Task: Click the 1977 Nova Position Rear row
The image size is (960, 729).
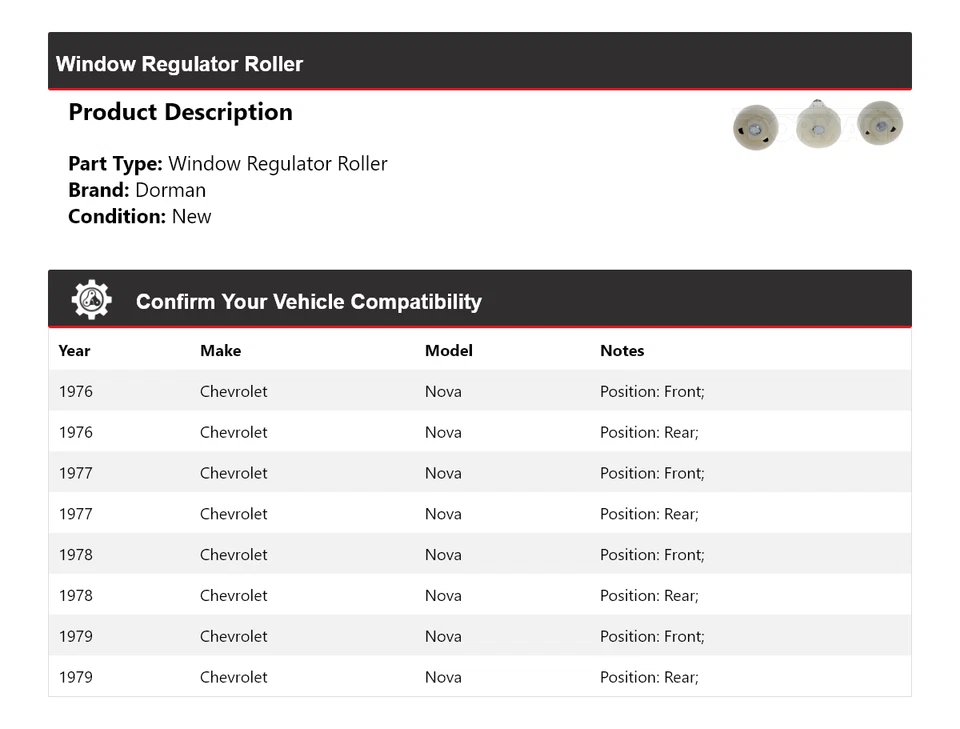Action: (479, 514)
